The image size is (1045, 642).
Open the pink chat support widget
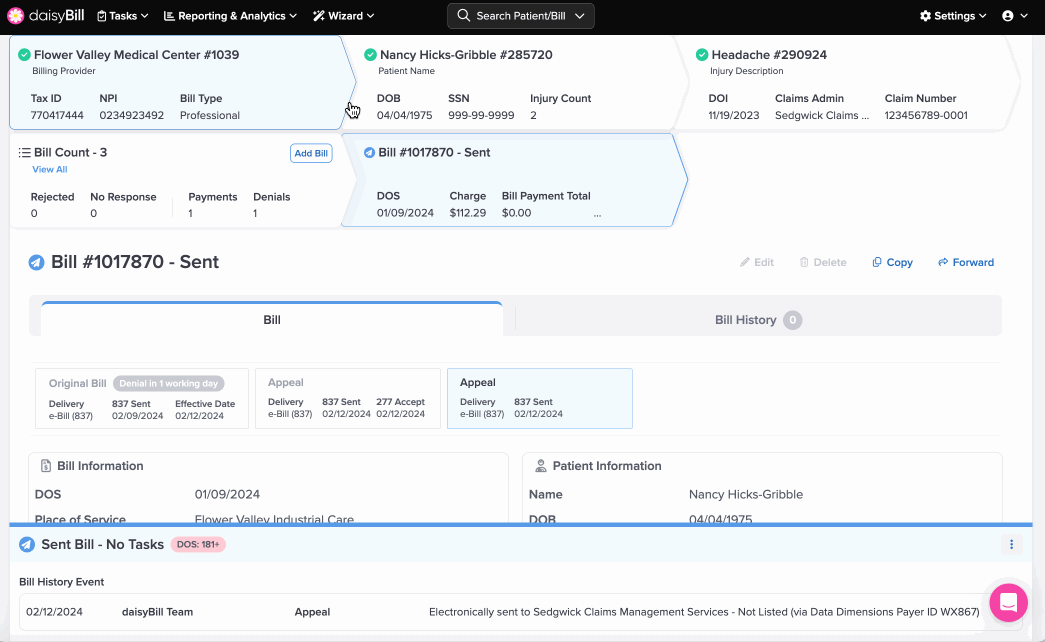click(x=1008, y=603)
